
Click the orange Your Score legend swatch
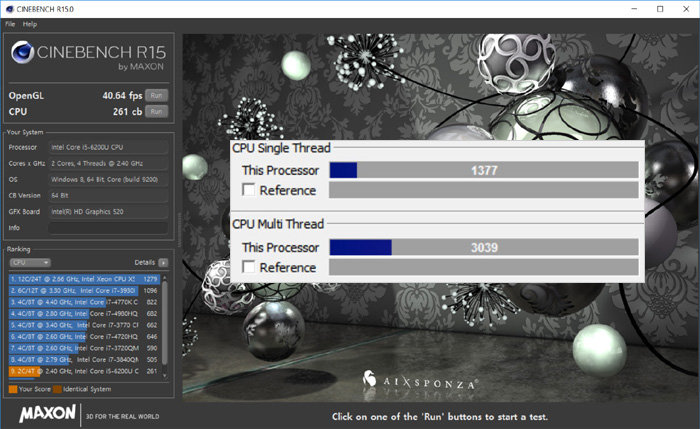point(13,389)
